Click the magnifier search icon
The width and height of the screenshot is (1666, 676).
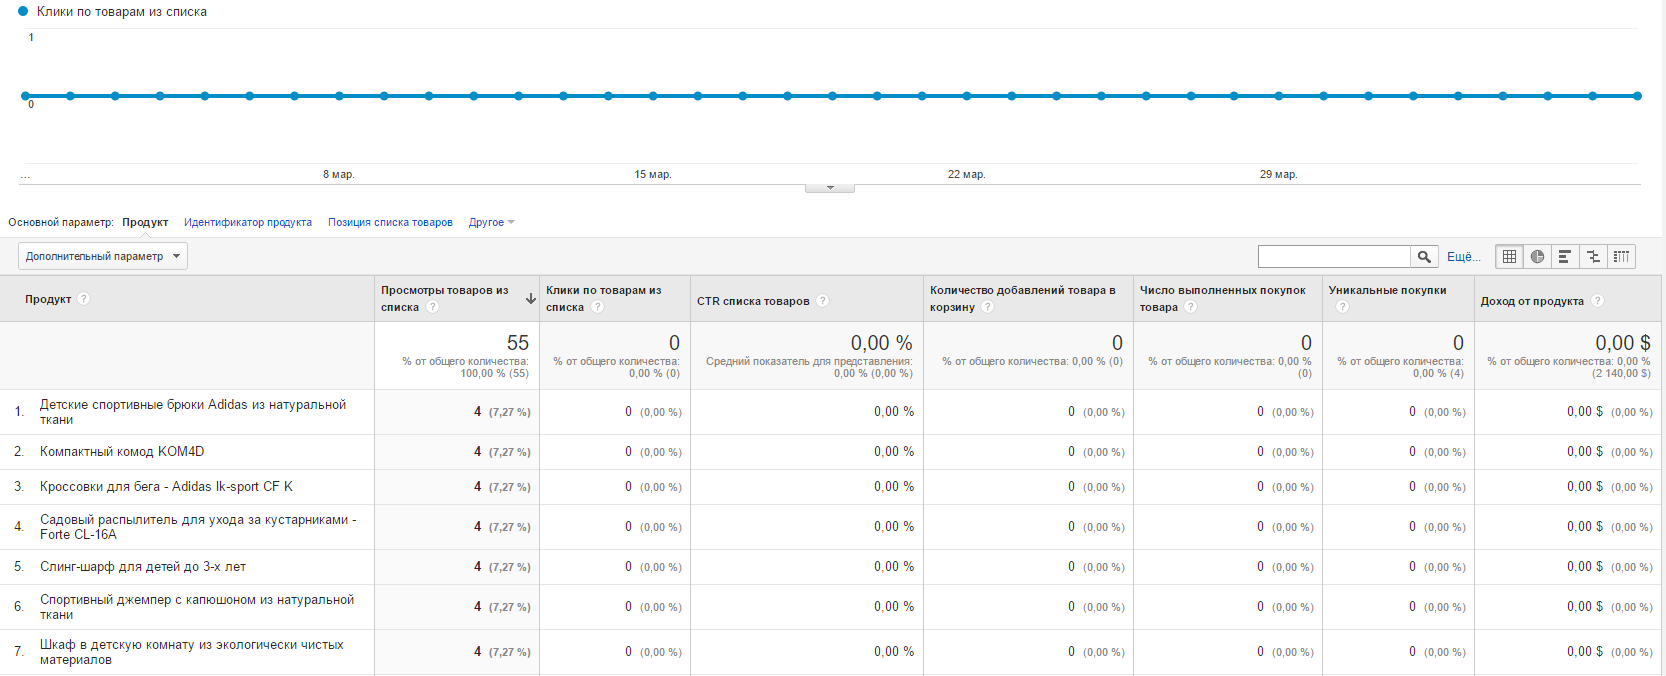pyautogui.click(x=1424, y=257)
